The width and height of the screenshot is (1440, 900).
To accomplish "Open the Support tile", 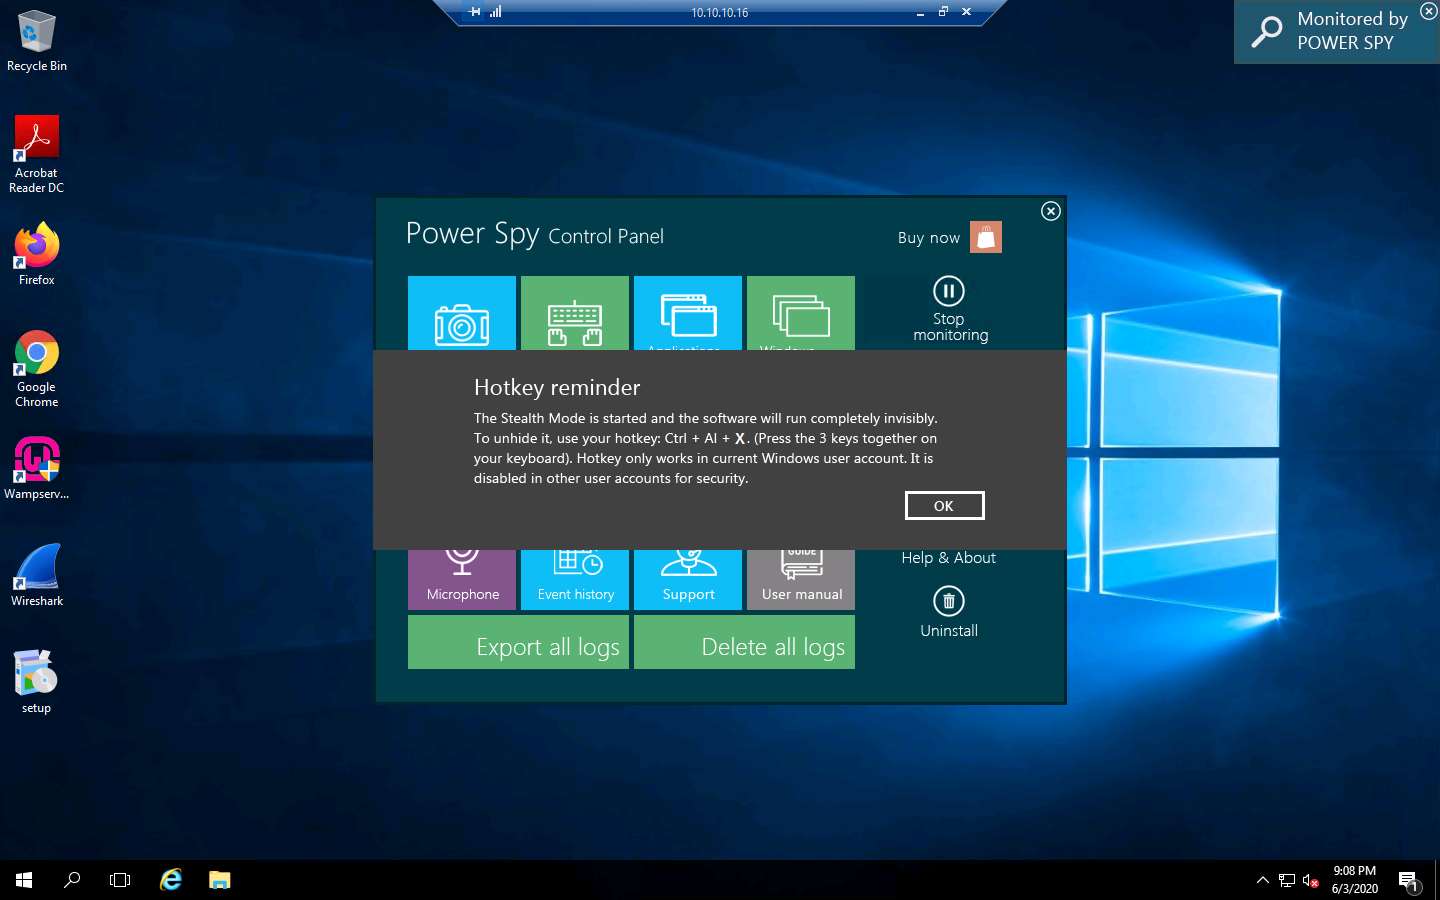I will pyautogui.click(x=688, y=580).
